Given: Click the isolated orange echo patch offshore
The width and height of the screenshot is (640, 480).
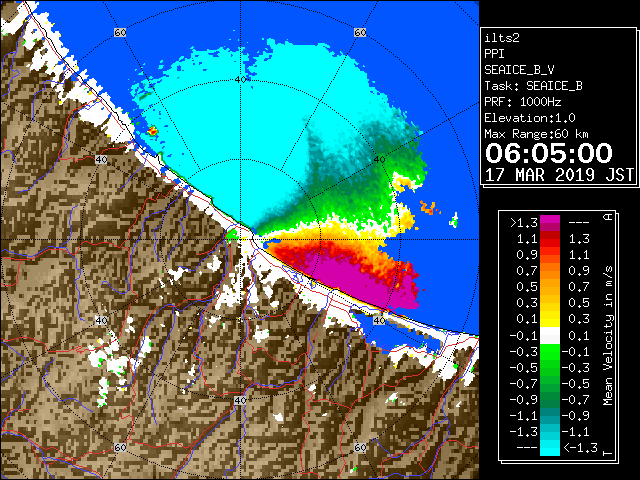Looking at the screenshot, I should pyautogui.click(x=429, y=207).
